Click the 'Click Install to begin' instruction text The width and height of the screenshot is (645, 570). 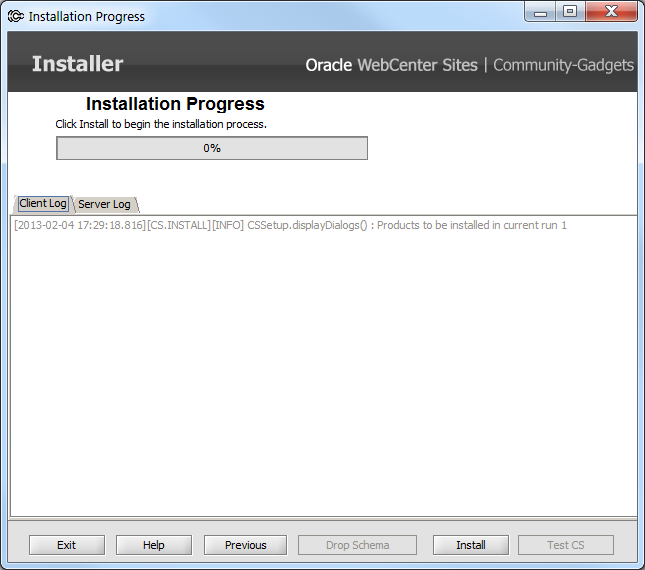coord(161,124)
